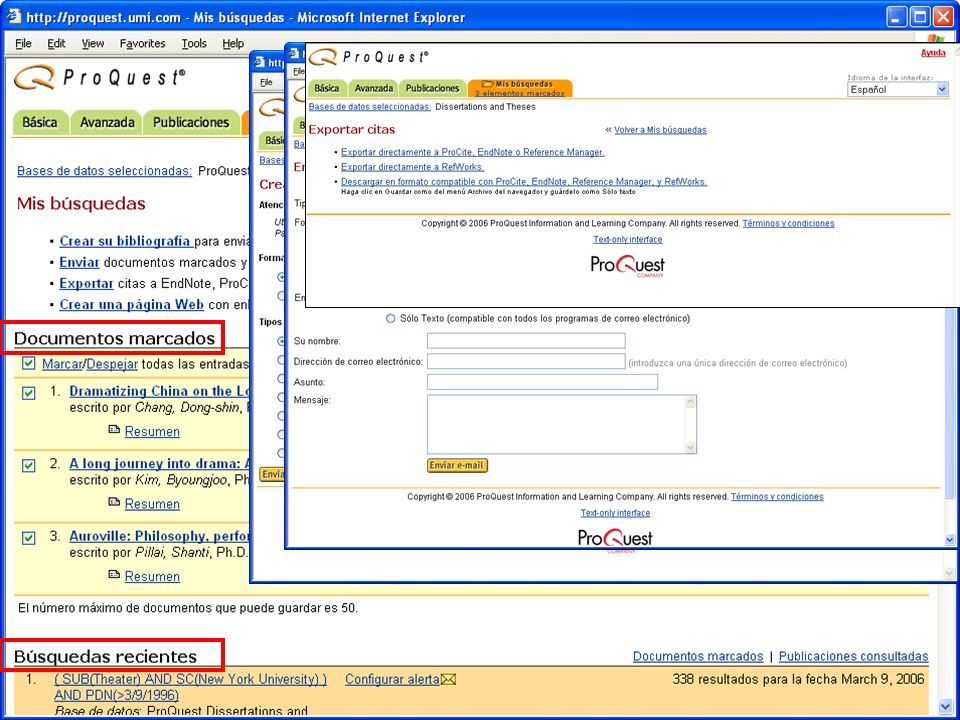
Task: Click the abstract icon beside Resumen for Pillai, Shanti
Action: click(x=114, y=574)
